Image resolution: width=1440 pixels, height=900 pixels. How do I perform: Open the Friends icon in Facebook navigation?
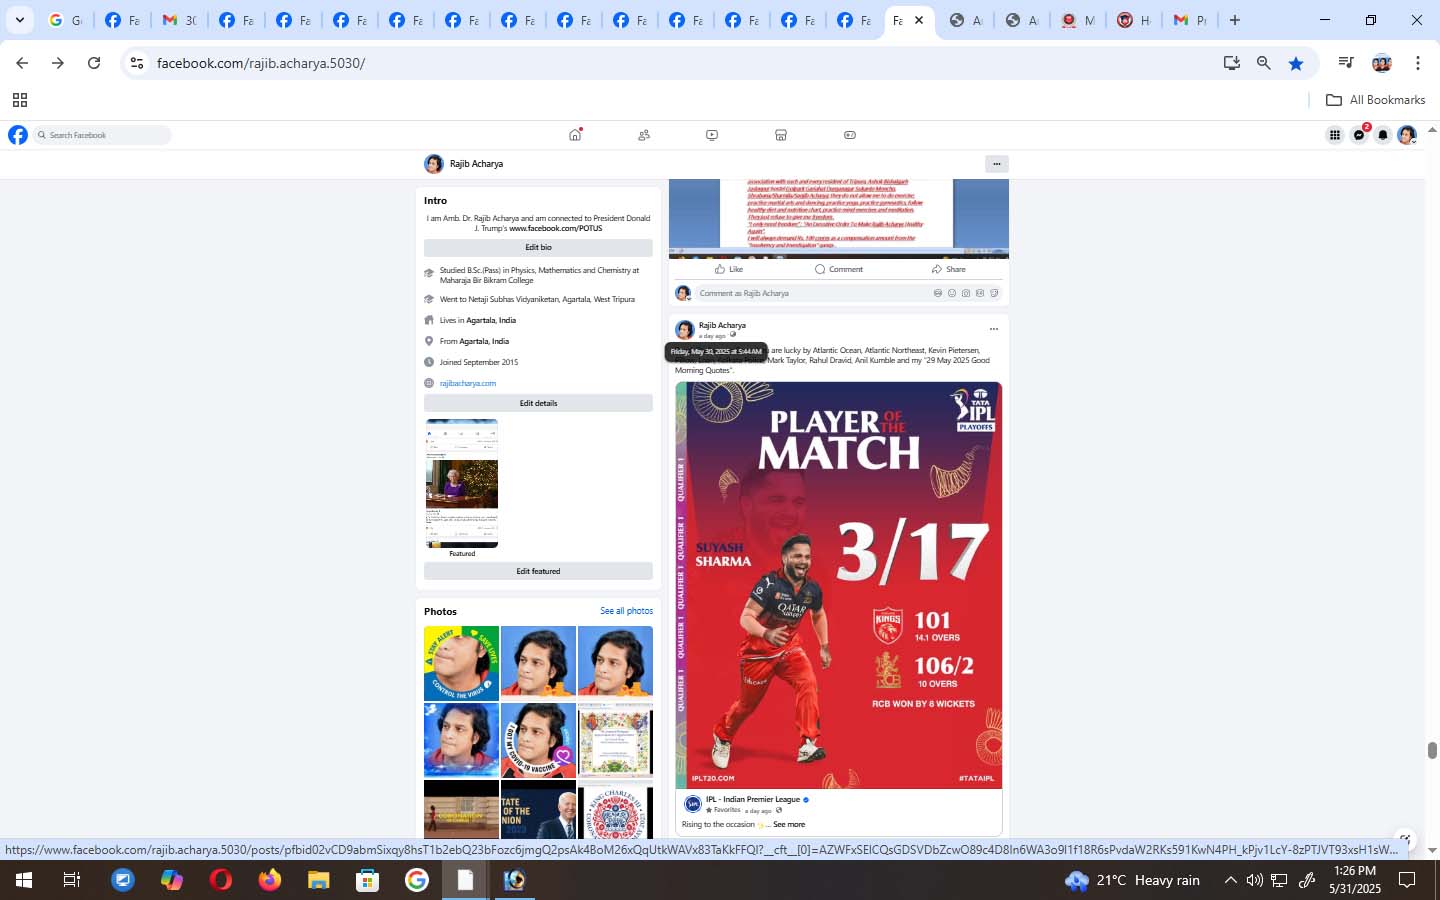click(x=644, y=135)
